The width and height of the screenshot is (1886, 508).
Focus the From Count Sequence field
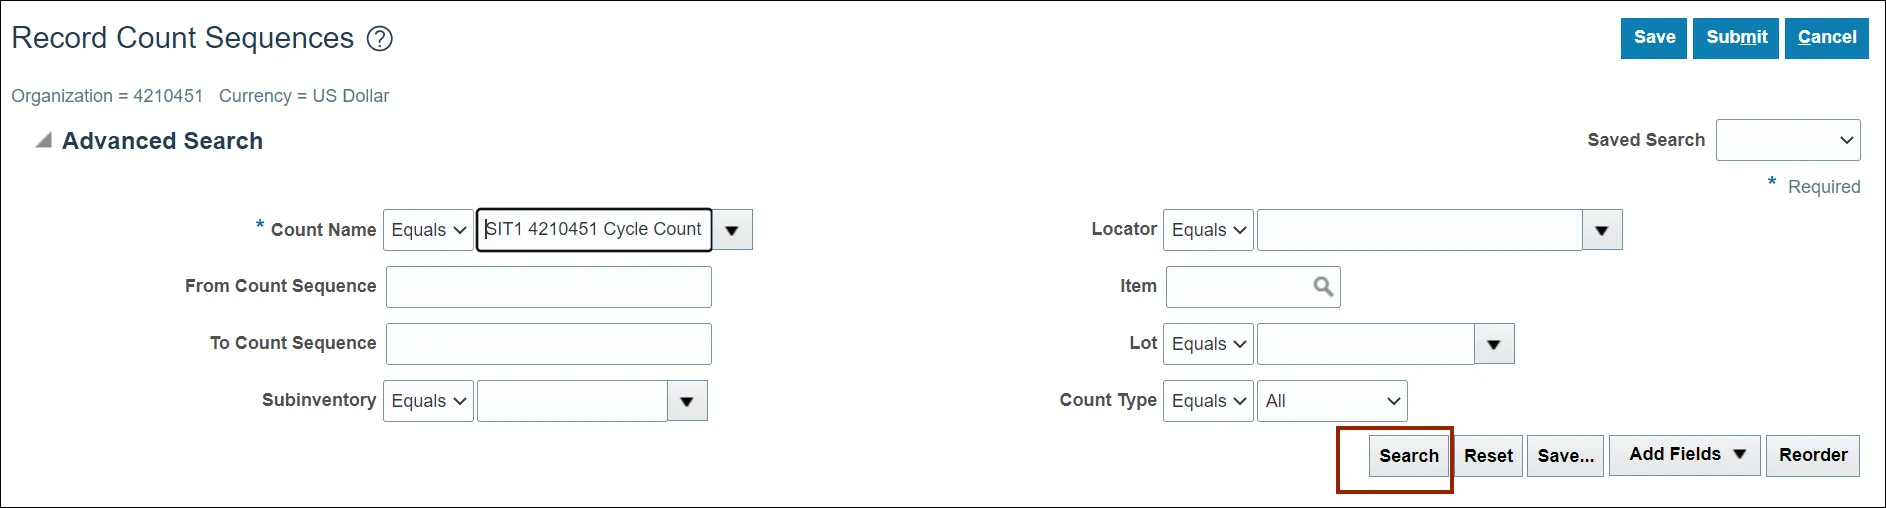pyautogui.click(x=549, y=287)
